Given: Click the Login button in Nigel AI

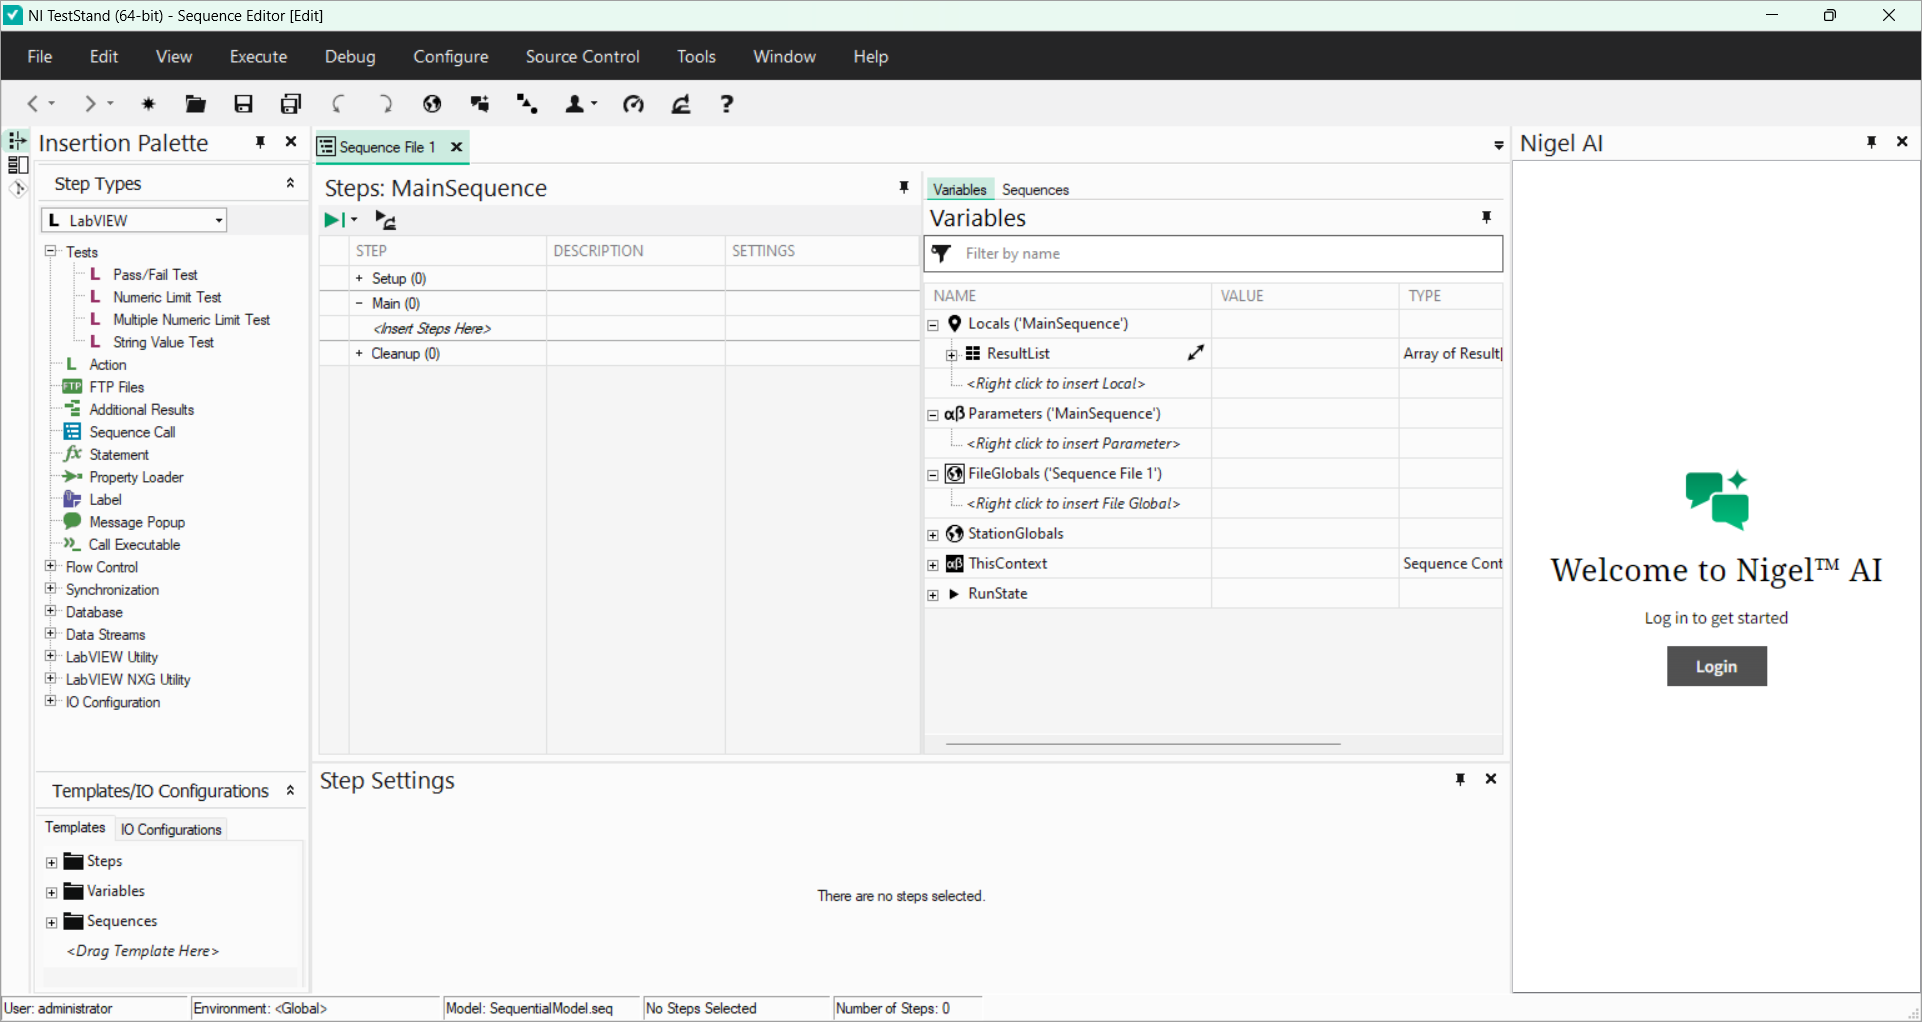Looking at the screenshot, I should pos(1716,666).
